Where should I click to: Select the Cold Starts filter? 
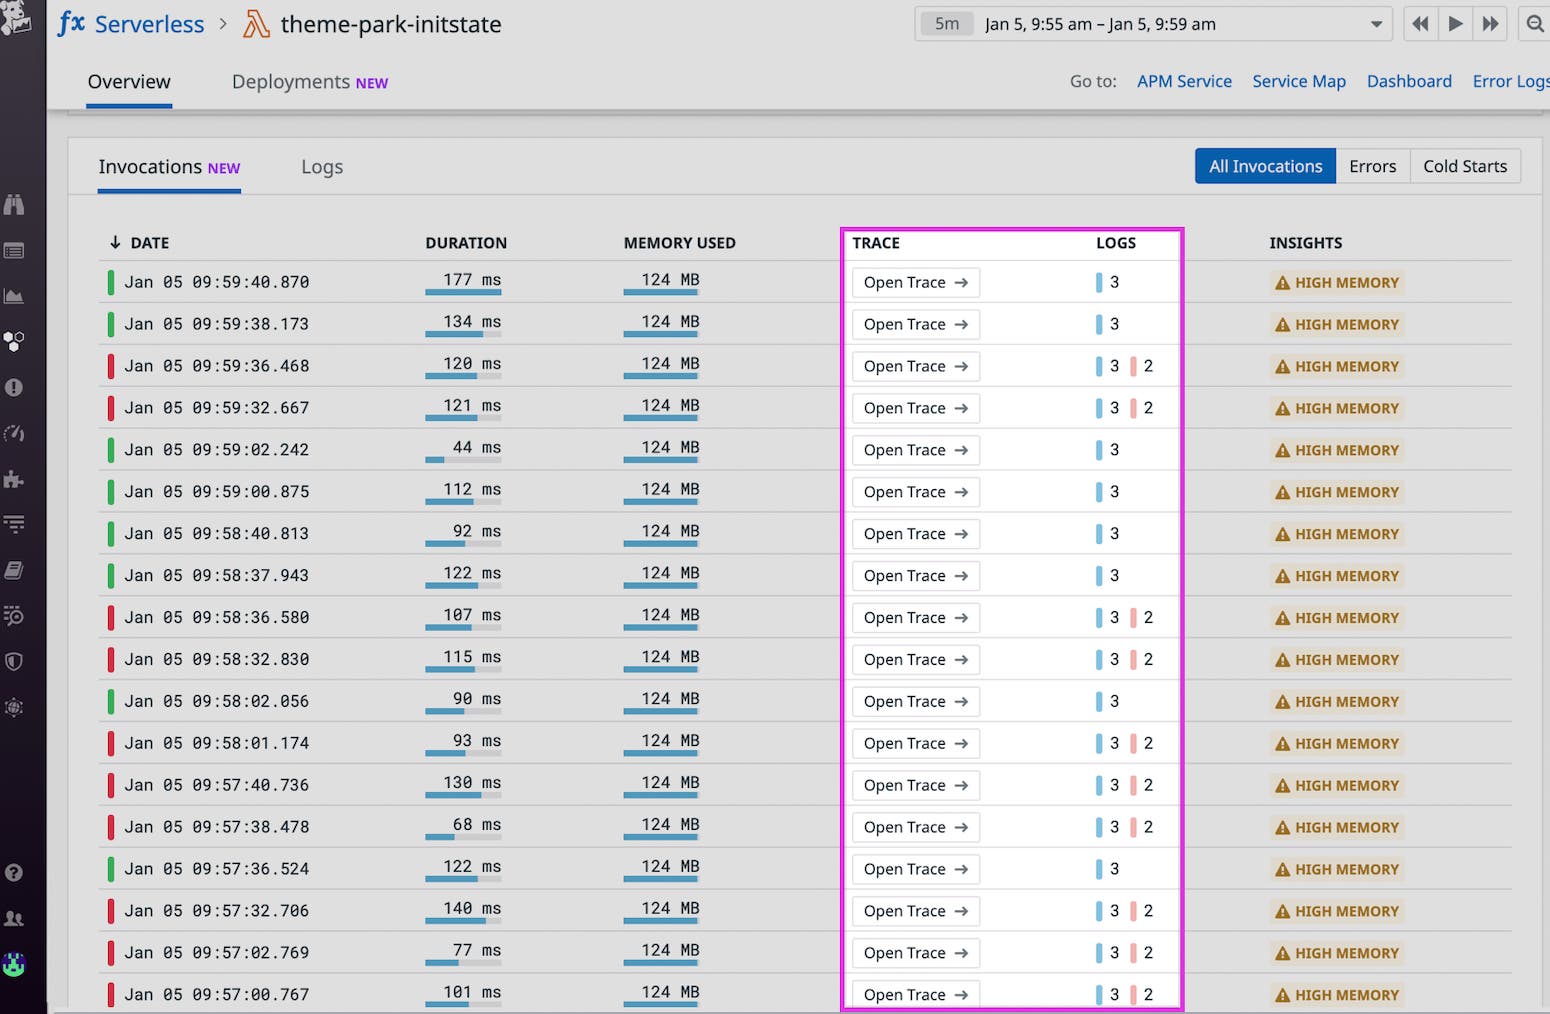click(x=1464, y=166)
